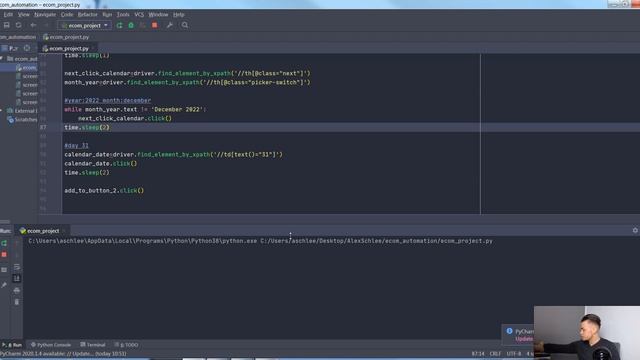Open the Navigate menu
Screen dimensions: 640x360
[45, 15]
